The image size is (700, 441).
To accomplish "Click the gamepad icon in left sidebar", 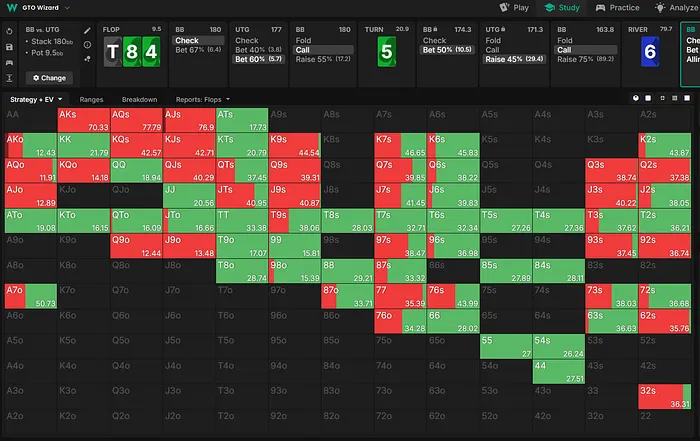I will pos(9,61).
